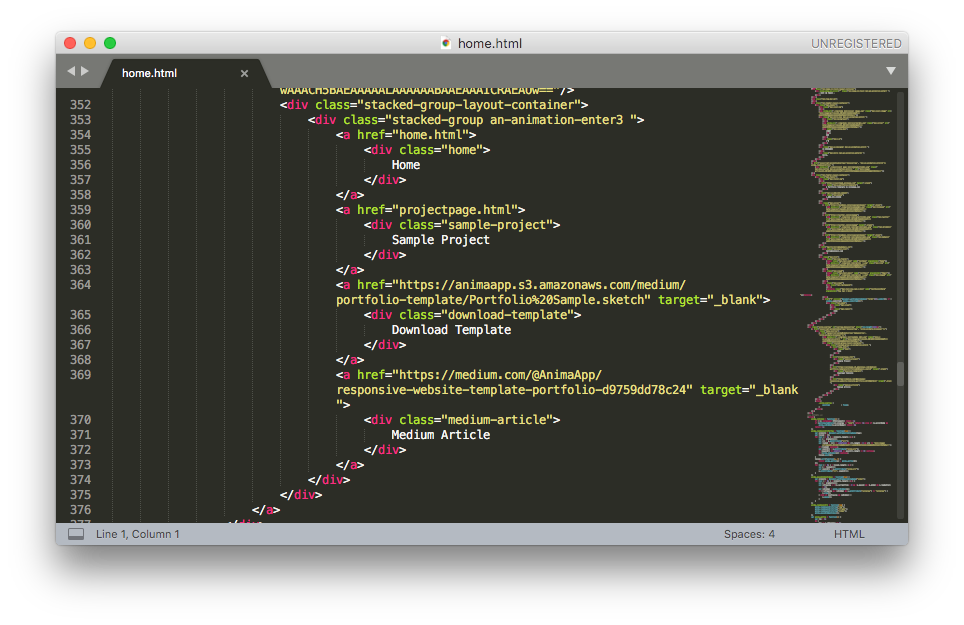This screenshot has width=964, height=625.
Task: Click the yellow minimize window control
Action: (x=88, y=43)
